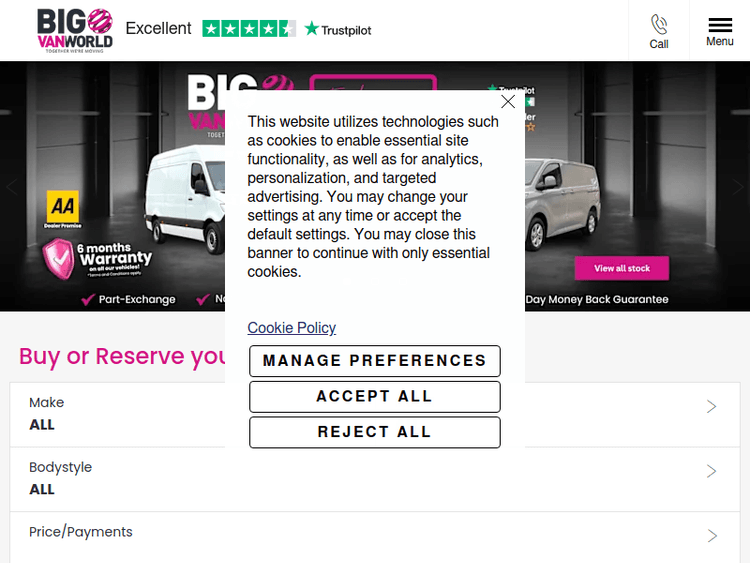750x563 pixels.
Task: Open the Cookie Policy link
Action: 291,328
